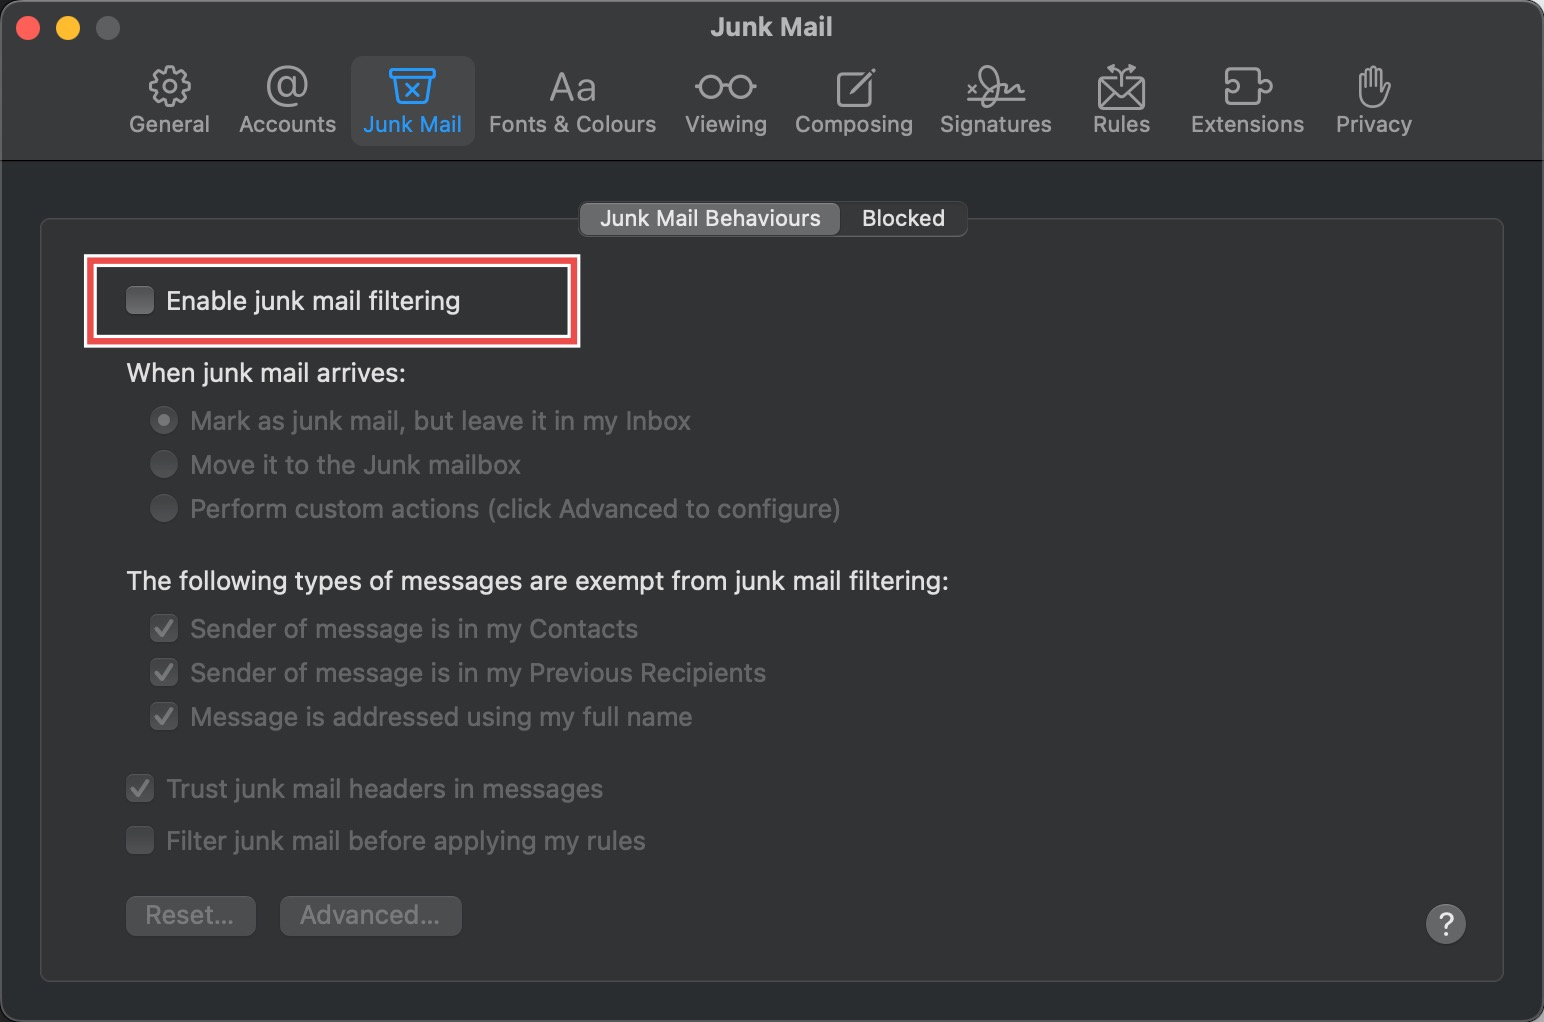
Task: Open the General preferences gear icon
Action: [x=169, y=100]
